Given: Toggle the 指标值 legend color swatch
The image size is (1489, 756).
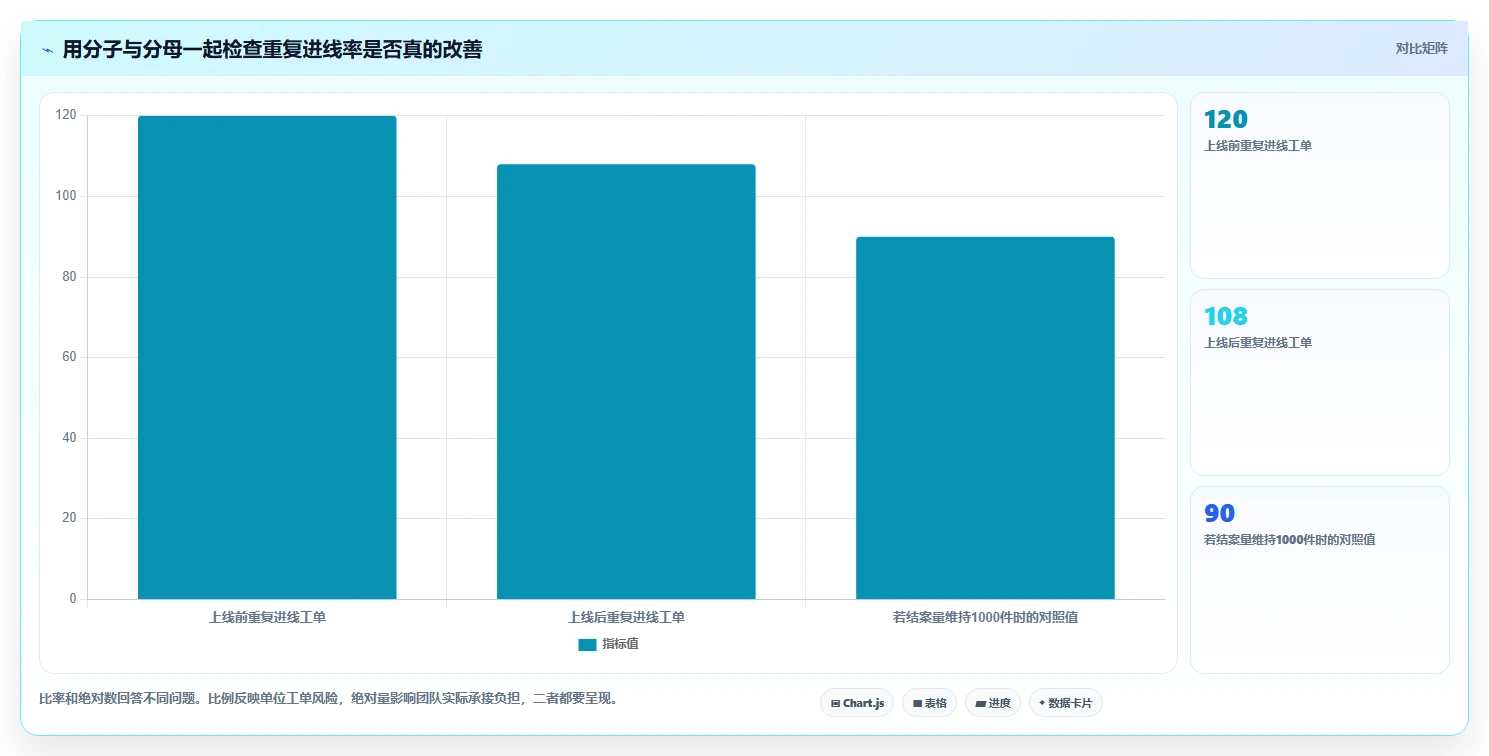Looking at the screenshot, I should click(587, 645).
